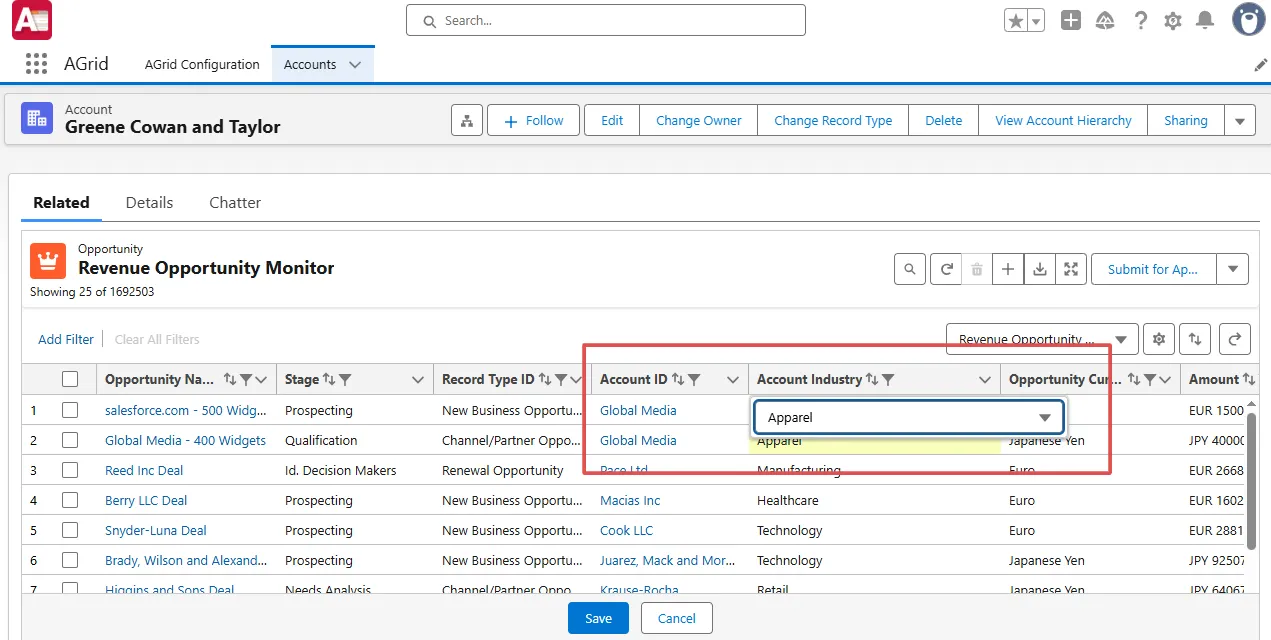
Task: Switch to the Details tab
Action: pyautogui.click(x=149, y=202)
